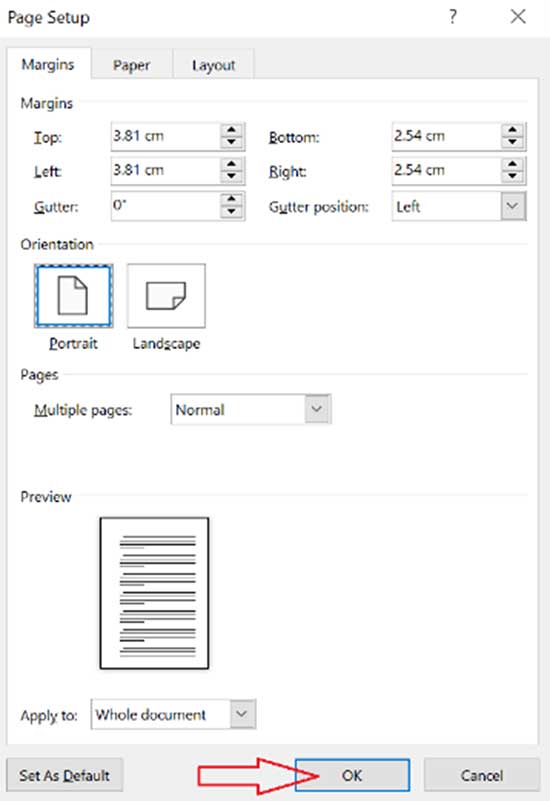
Task: Increase the Gutter value with up arrow
Action: [x=232, y=199]
